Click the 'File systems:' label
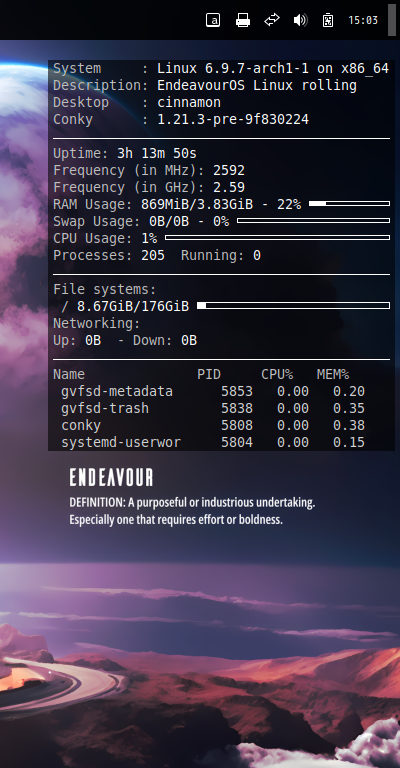 pos(105,289)
